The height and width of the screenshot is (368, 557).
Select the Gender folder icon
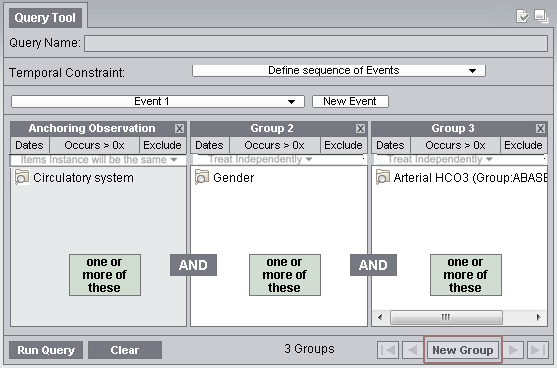[202, 177]
